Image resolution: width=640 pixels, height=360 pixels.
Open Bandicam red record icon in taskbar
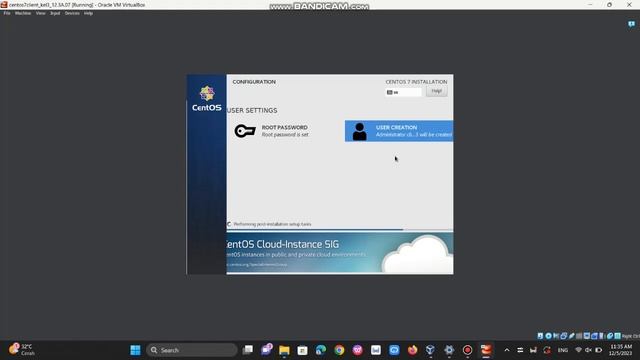(x=467, y=350)
